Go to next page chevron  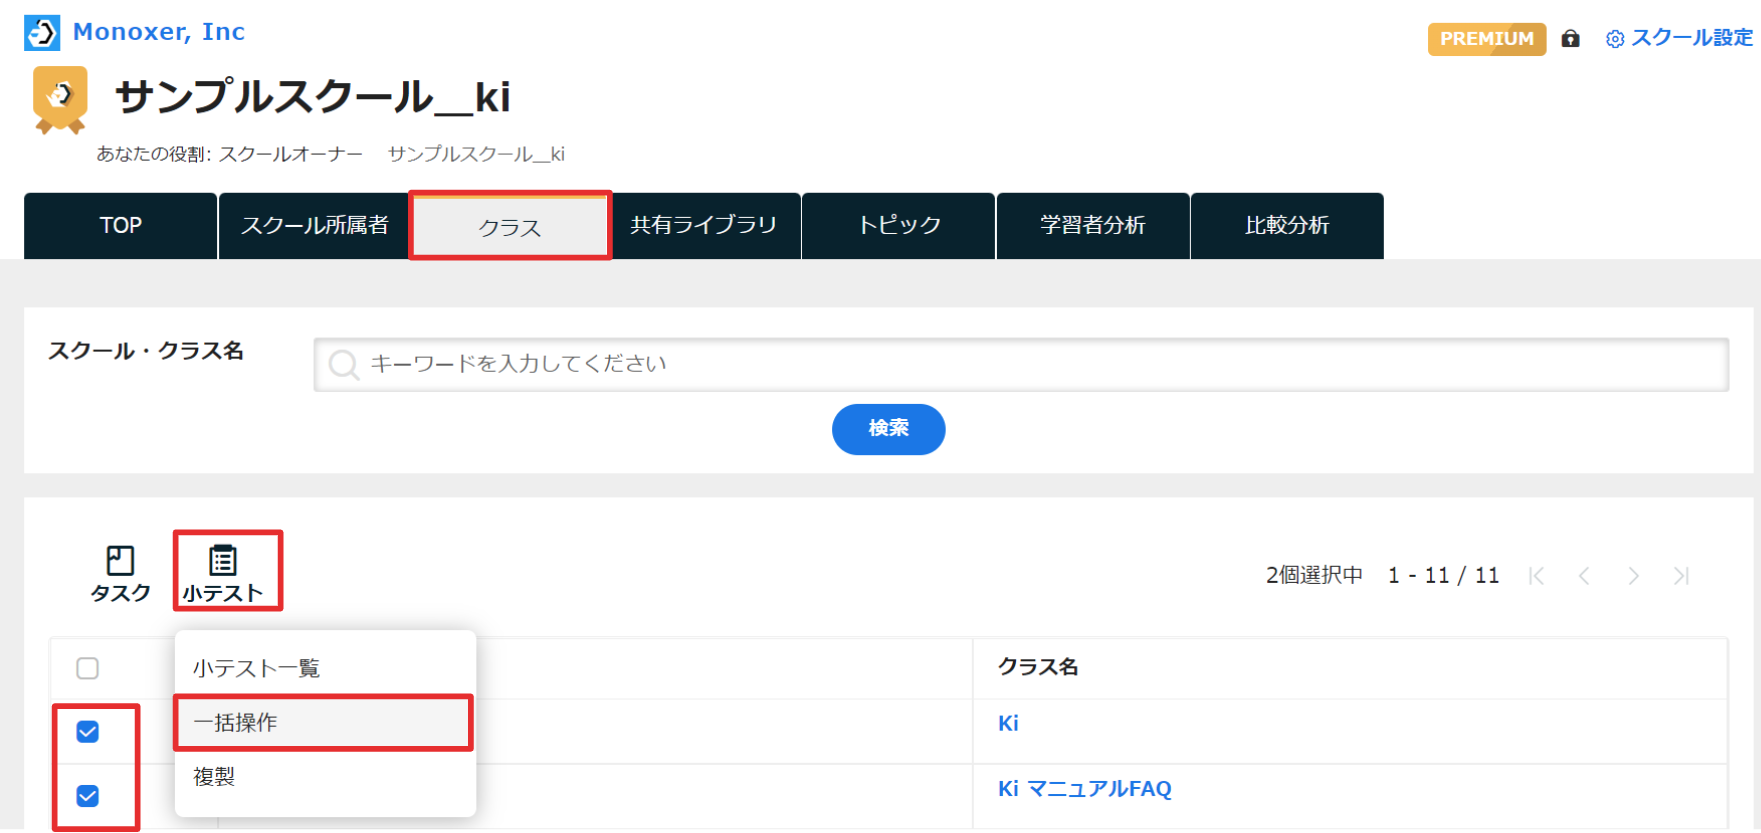click(x=1633, y=576)
